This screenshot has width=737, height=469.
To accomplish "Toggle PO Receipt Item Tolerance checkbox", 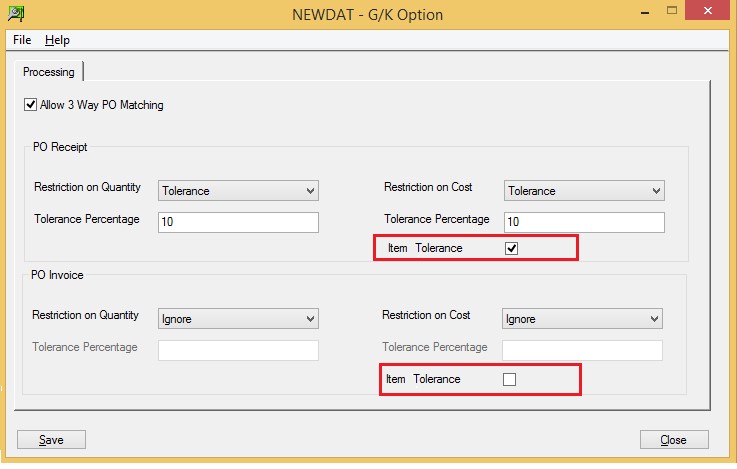I will click(511, 248).
